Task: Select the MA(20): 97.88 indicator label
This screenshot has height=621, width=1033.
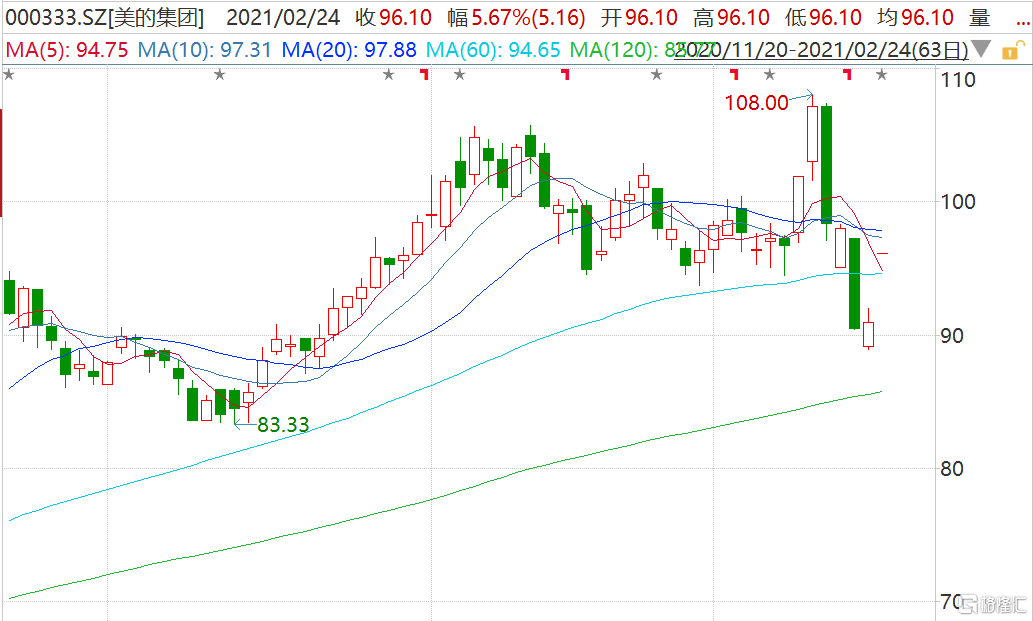Action: (x=349, y=50)
